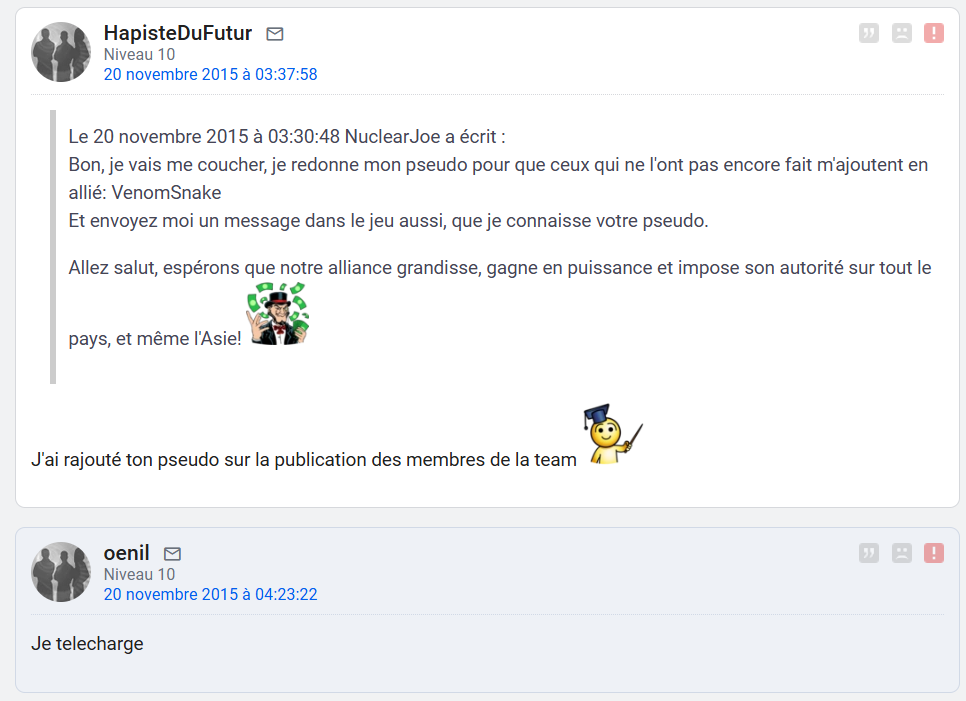The width and height of the screenshot is (966, 701).
Task: Send private message to HapisteDuFutur via envelope
Action: 275,34
